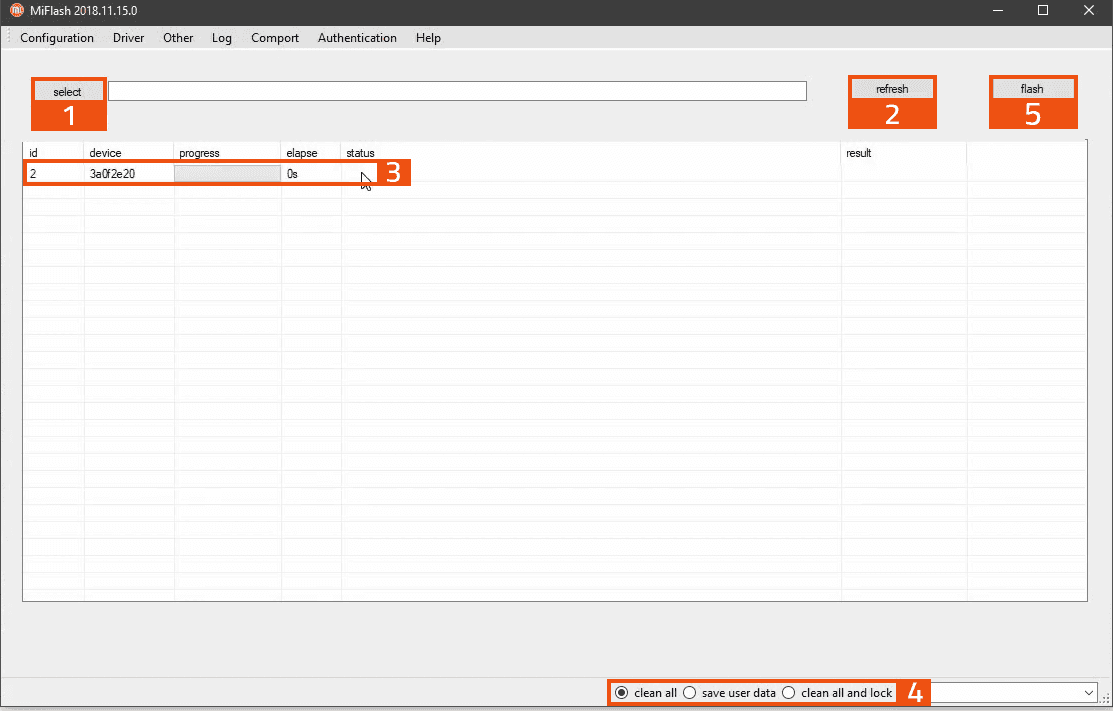Viewport: 1113px width, 711px height.
Task: Start flashing with the flash button
Action: click(x=1033, y=89)
